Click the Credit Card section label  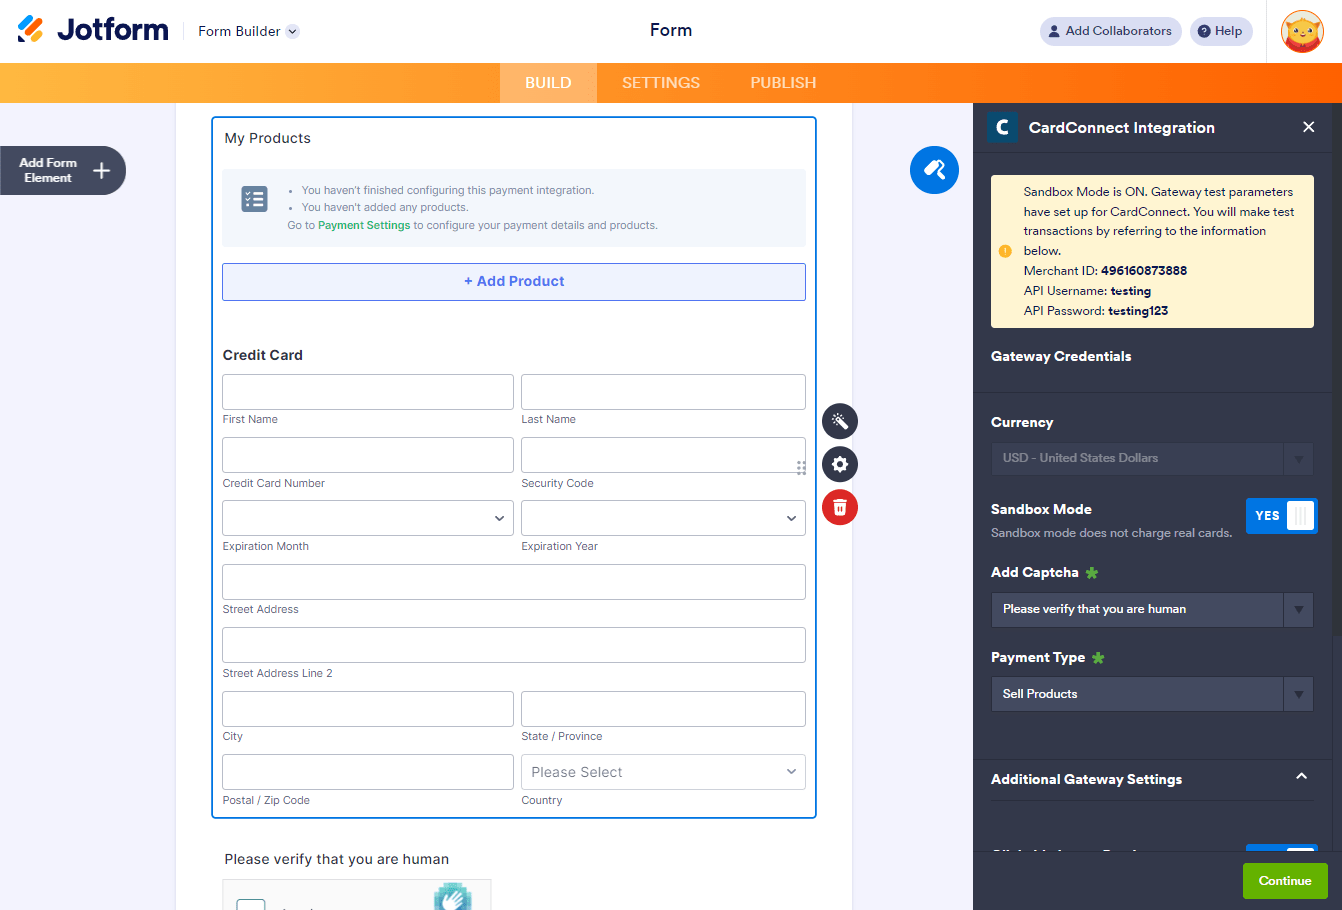pos(263,355)
